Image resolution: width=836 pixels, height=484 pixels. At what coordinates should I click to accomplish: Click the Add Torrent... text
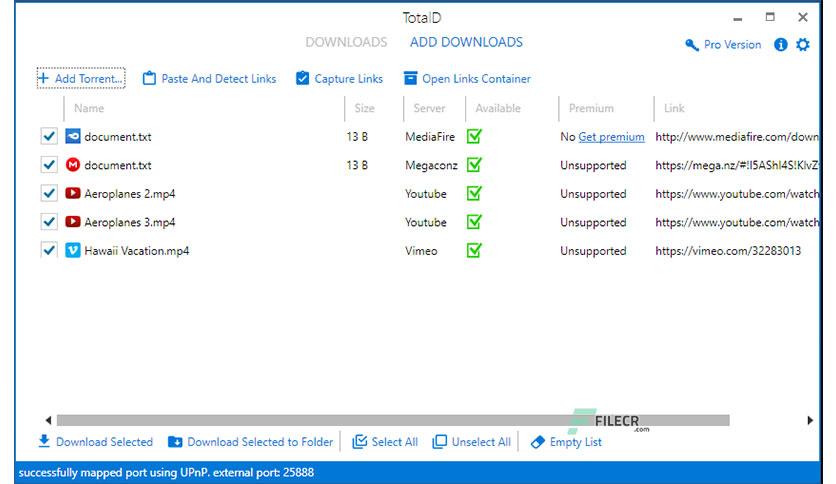(89, 78)
